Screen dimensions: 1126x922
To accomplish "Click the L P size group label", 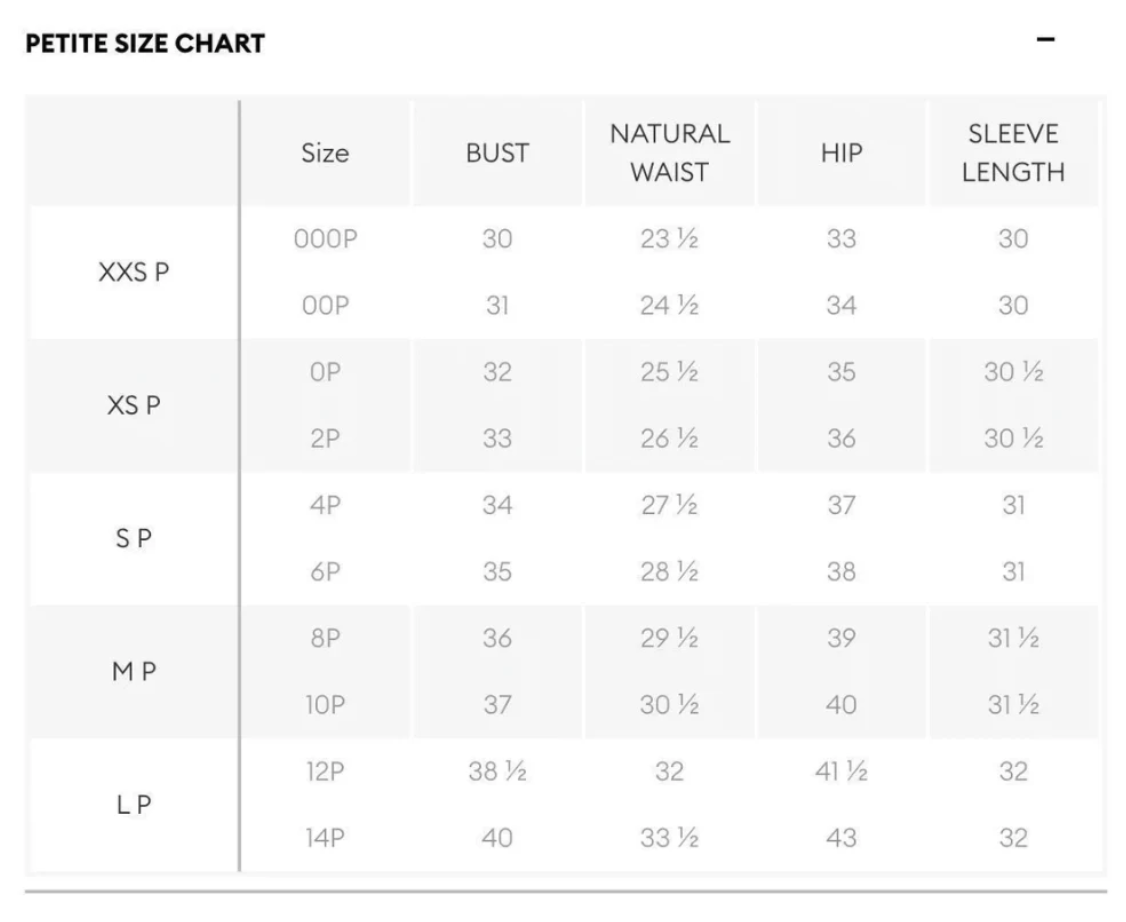I will pos(134,804).
